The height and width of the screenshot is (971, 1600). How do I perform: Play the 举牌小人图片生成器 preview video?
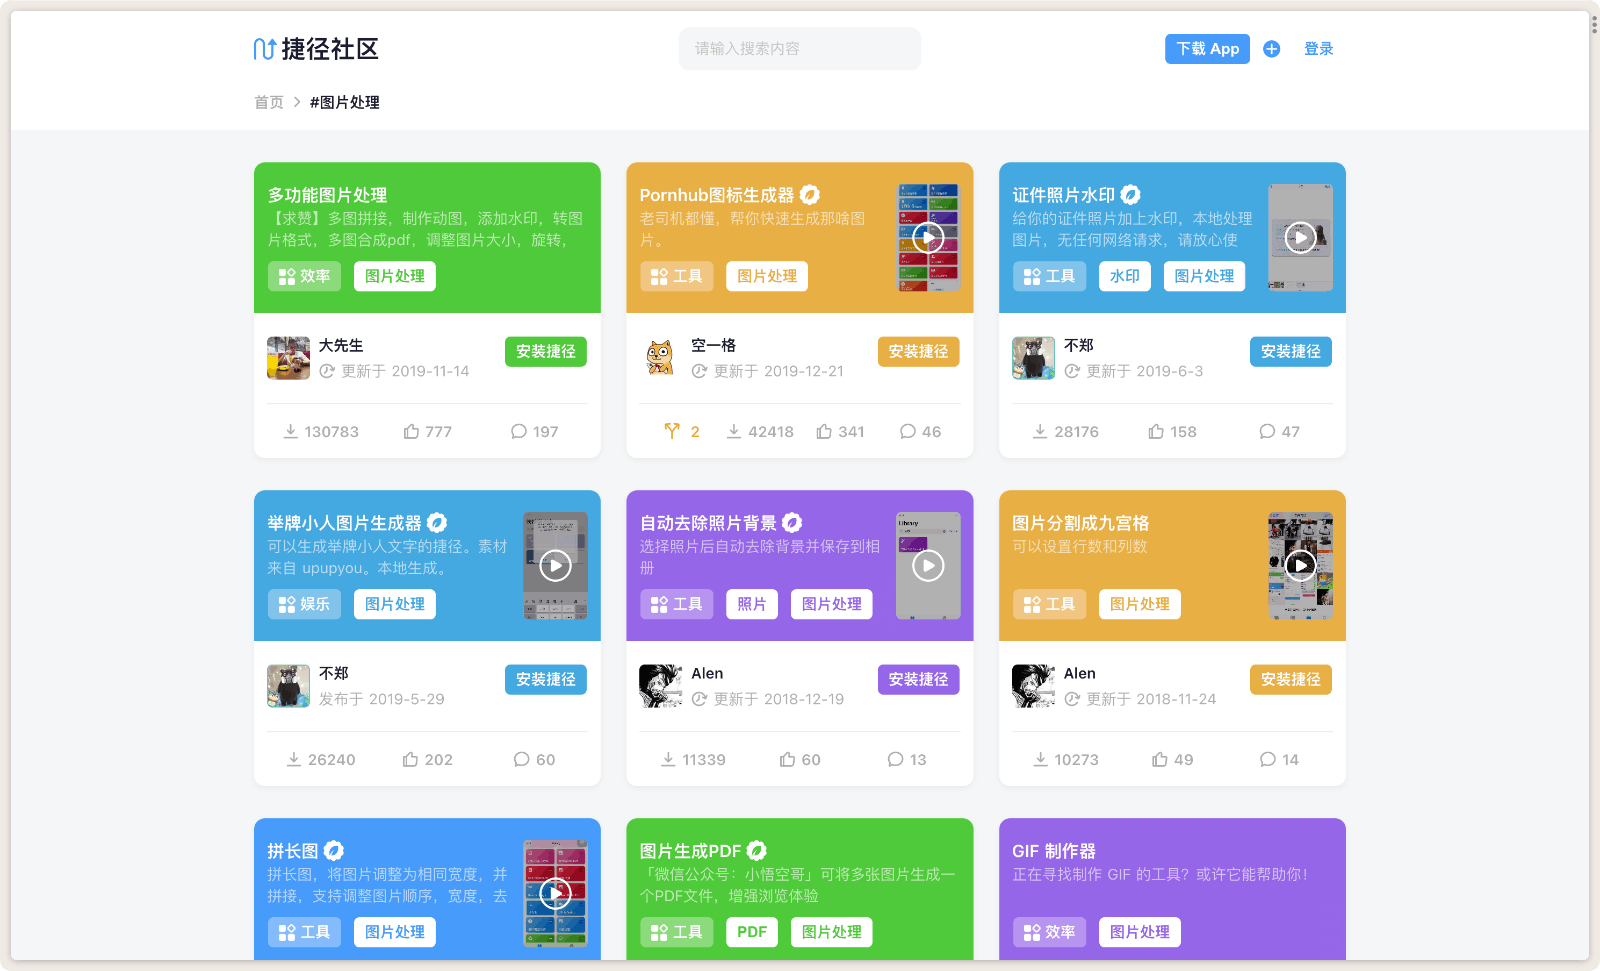pos(555,566)
